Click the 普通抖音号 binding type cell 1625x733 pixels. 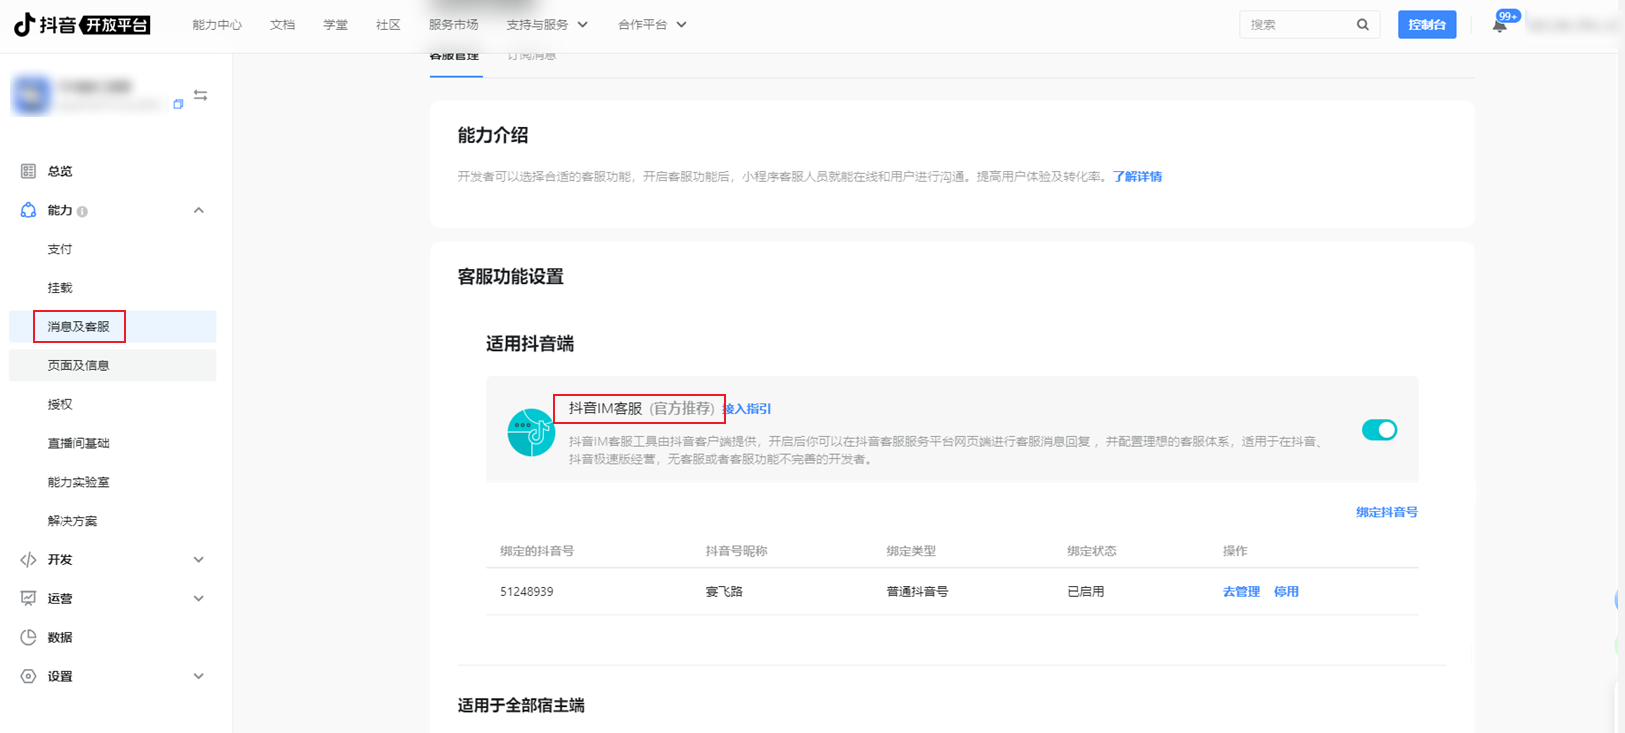(917, 592)
